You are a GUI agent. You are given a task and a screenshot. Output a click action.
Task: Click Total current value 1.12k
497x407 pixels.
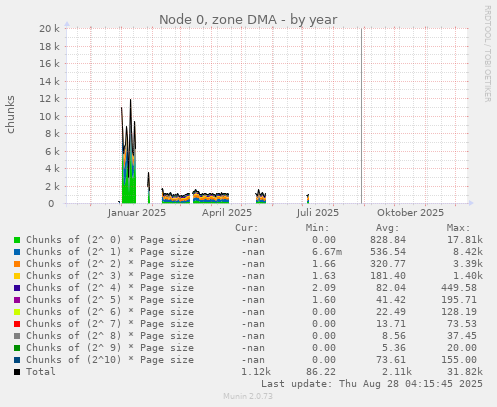tap(256, 372)
